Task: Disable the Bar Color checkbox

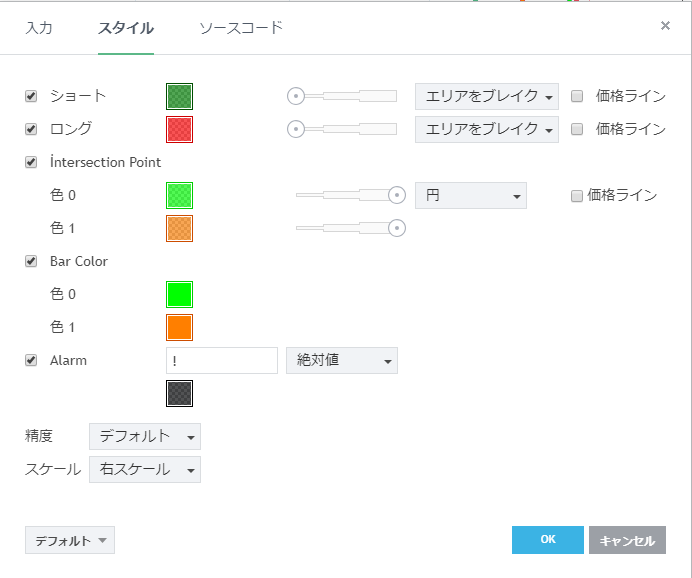Action: click(31, 261)
